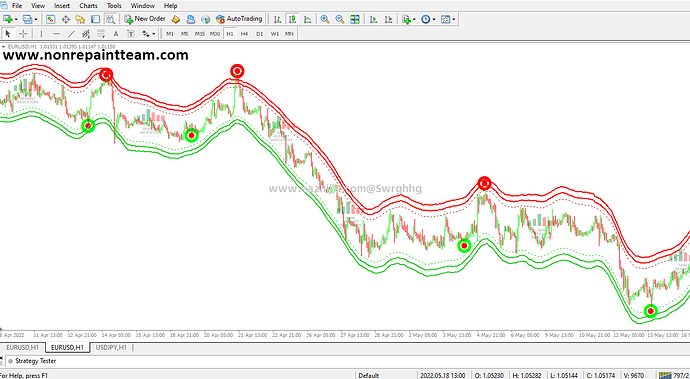Draw a Vertical Line tool
The width and height of the screenshot is (690, 379).
(41, 33)
